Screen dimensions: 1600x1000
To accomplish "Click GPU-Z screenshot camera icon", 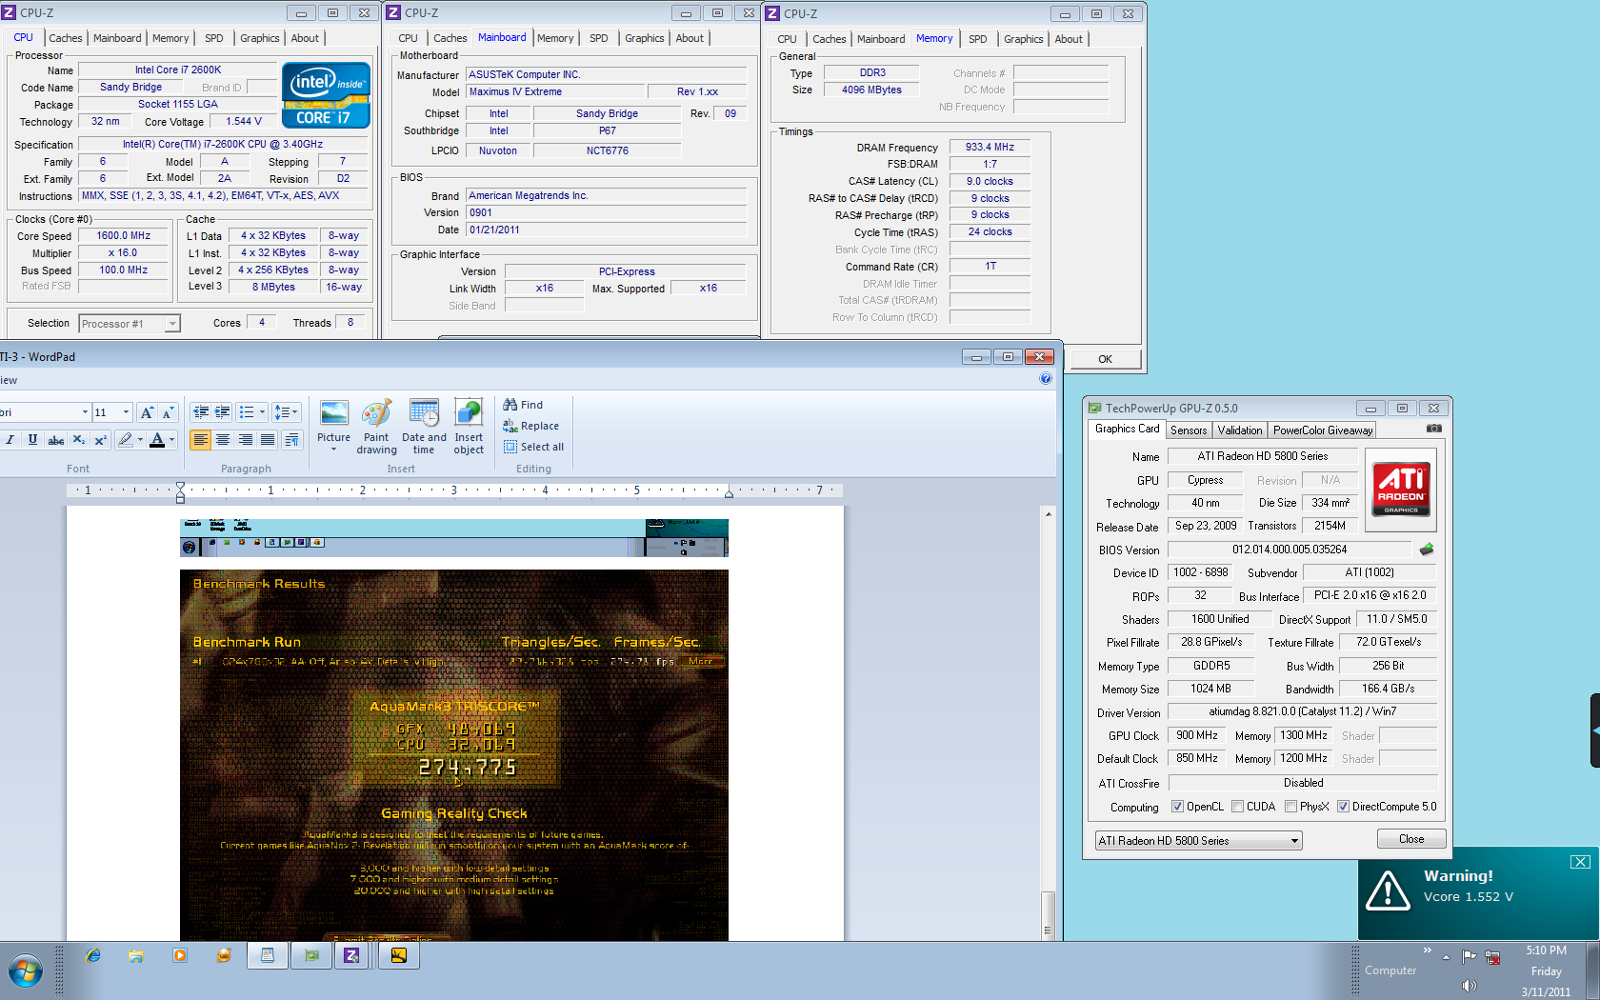I will (1433, 429).
